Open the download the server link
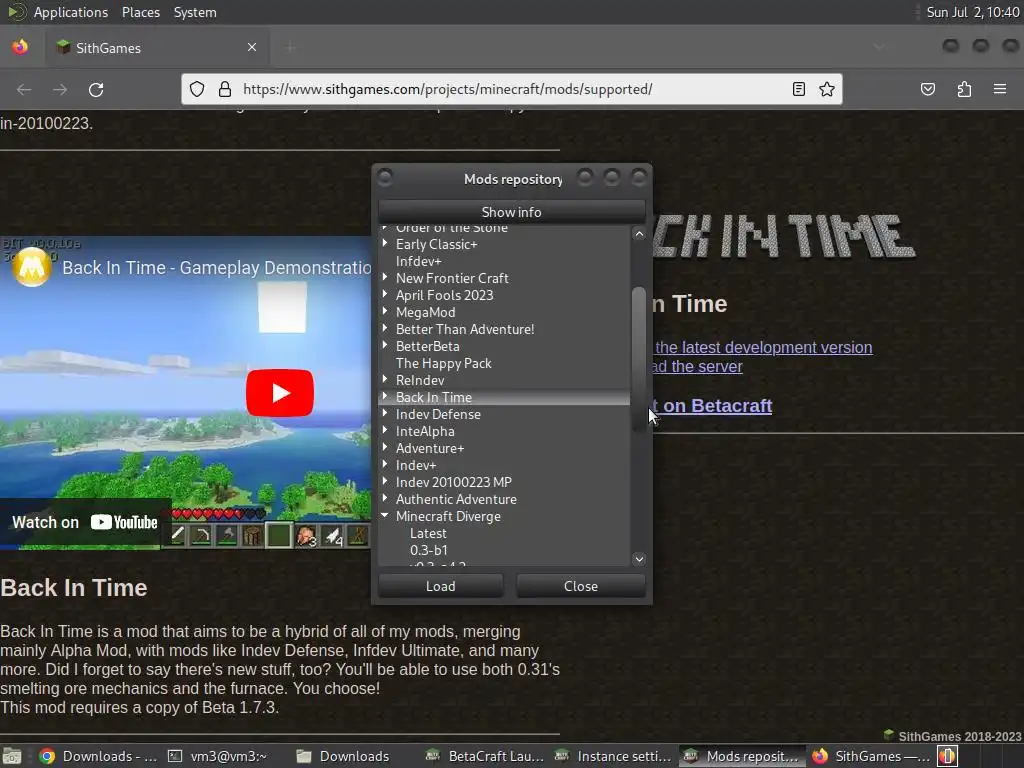This screenshot has width=1024, height=768. pos(698,366)
